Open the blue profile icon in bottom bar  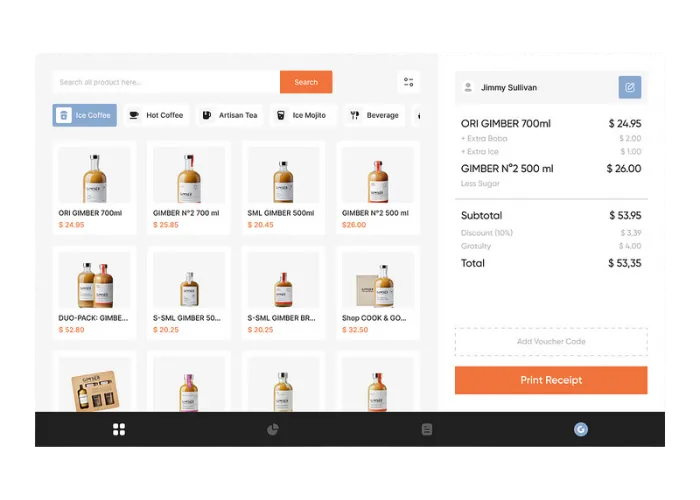coord(580,429)
